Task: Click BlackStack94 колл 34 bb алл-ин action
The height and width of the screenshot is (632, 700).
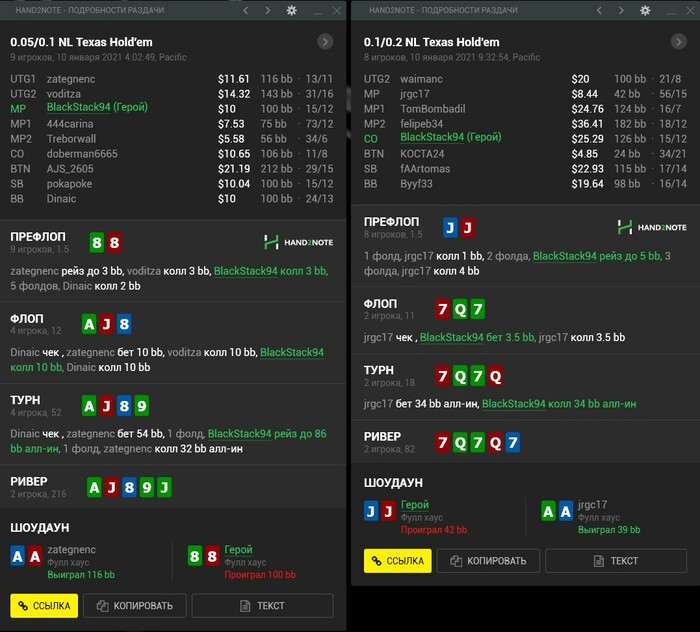Action: pyautogui.click(x=559, y=404)
